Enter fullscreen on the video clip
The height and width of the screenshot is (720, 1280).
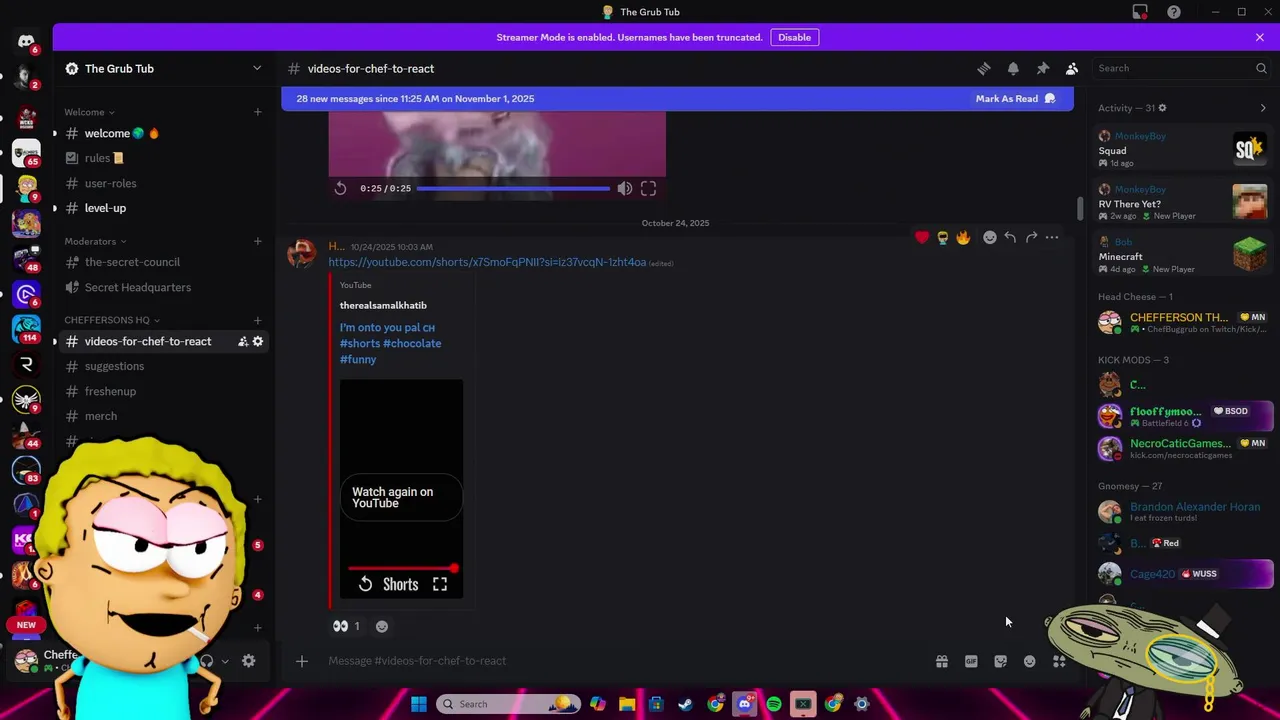(x=648, y=188)
